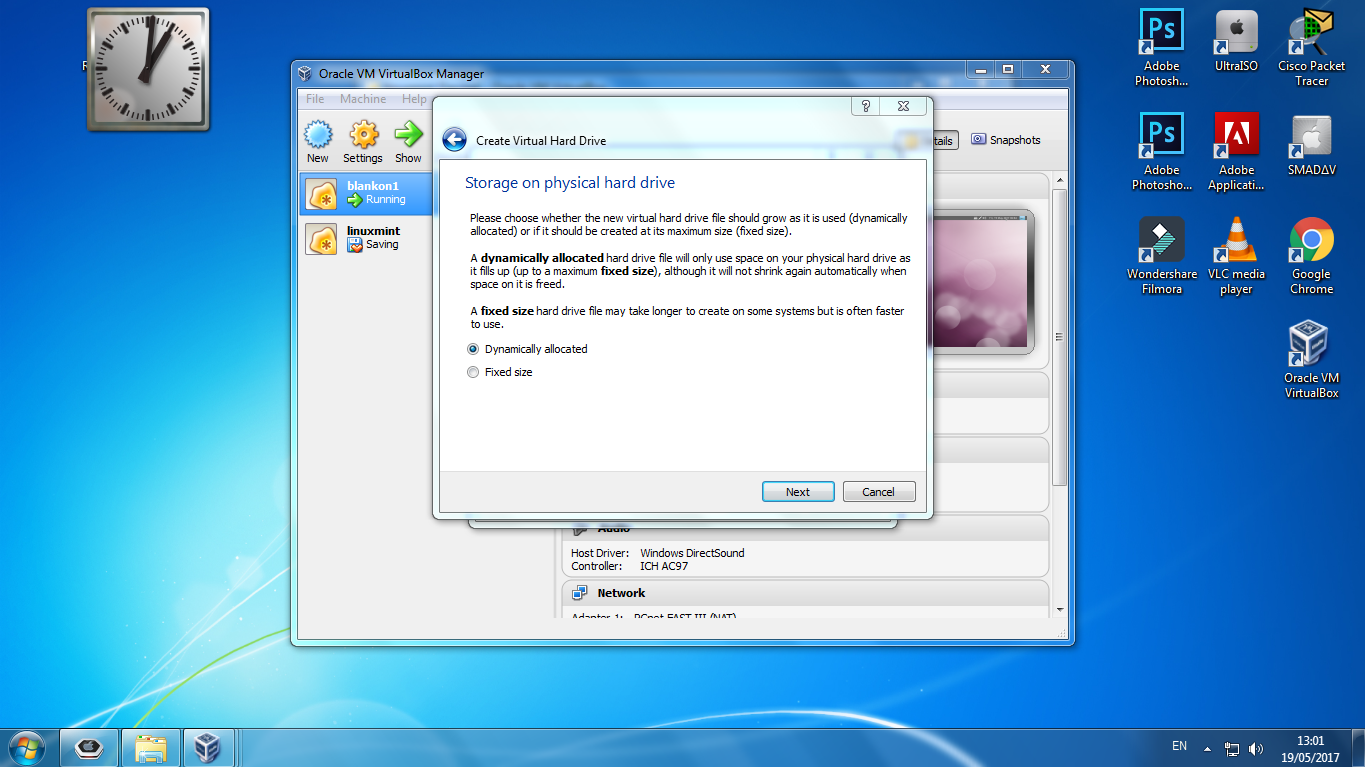
Task: Open VLC media player desktop shortcut
Action: click(1236, 256)
